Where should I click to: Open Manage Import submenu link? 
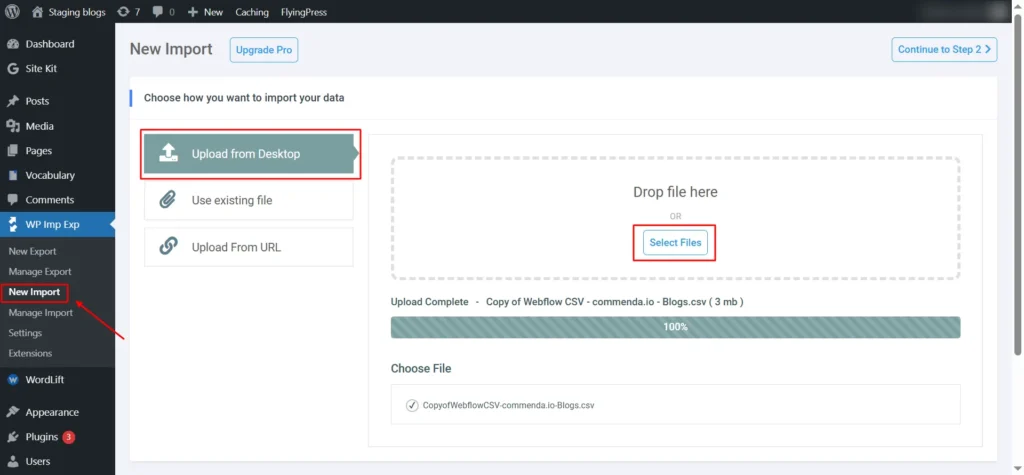tap(40, 313)
